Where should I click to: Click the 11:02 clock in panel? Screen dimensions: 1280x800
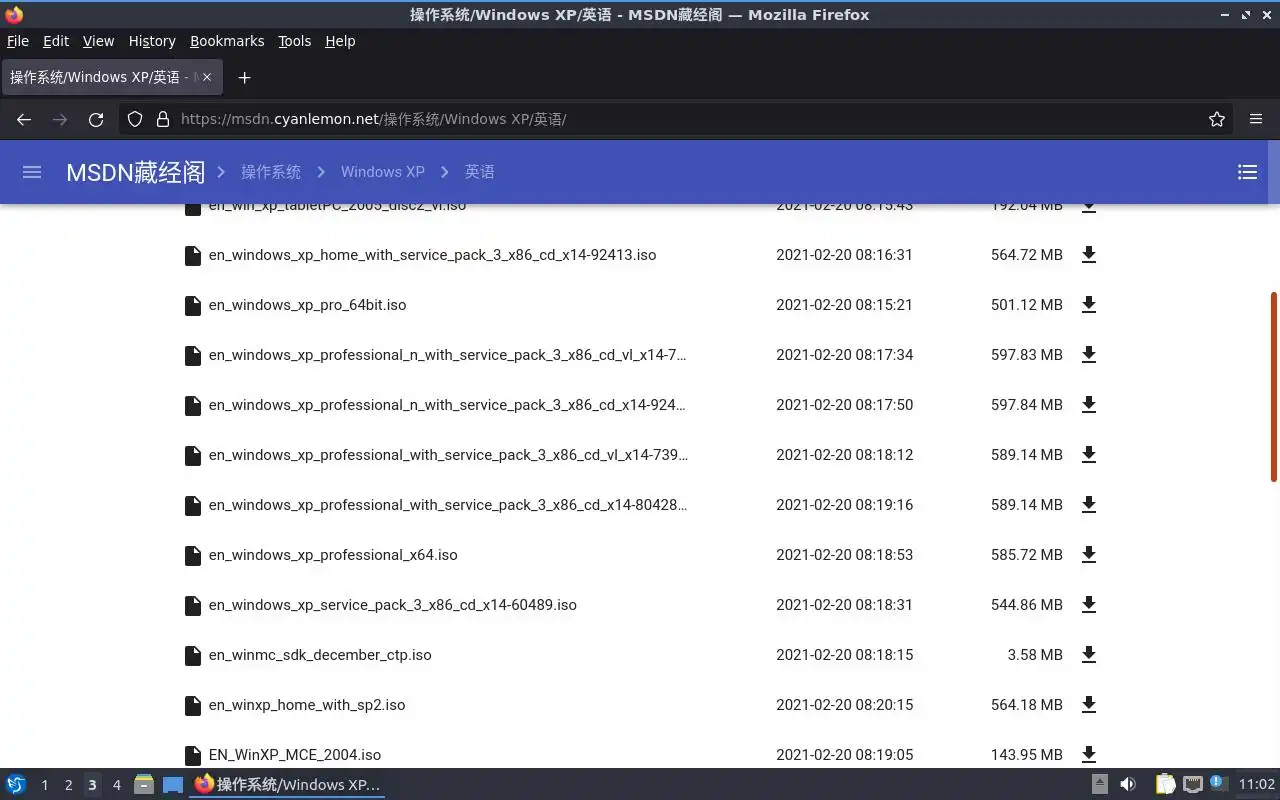(x=1257, y=785)
